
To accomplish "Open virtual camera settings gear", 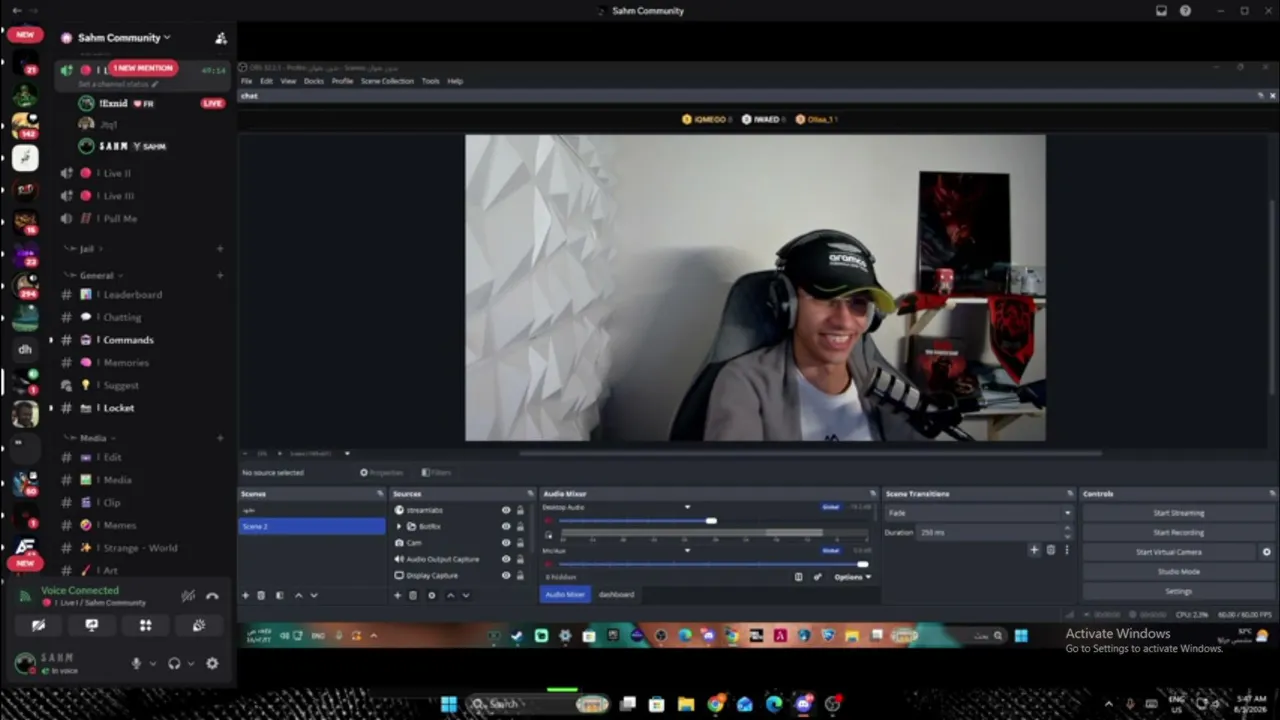I will coord(1266,552).
